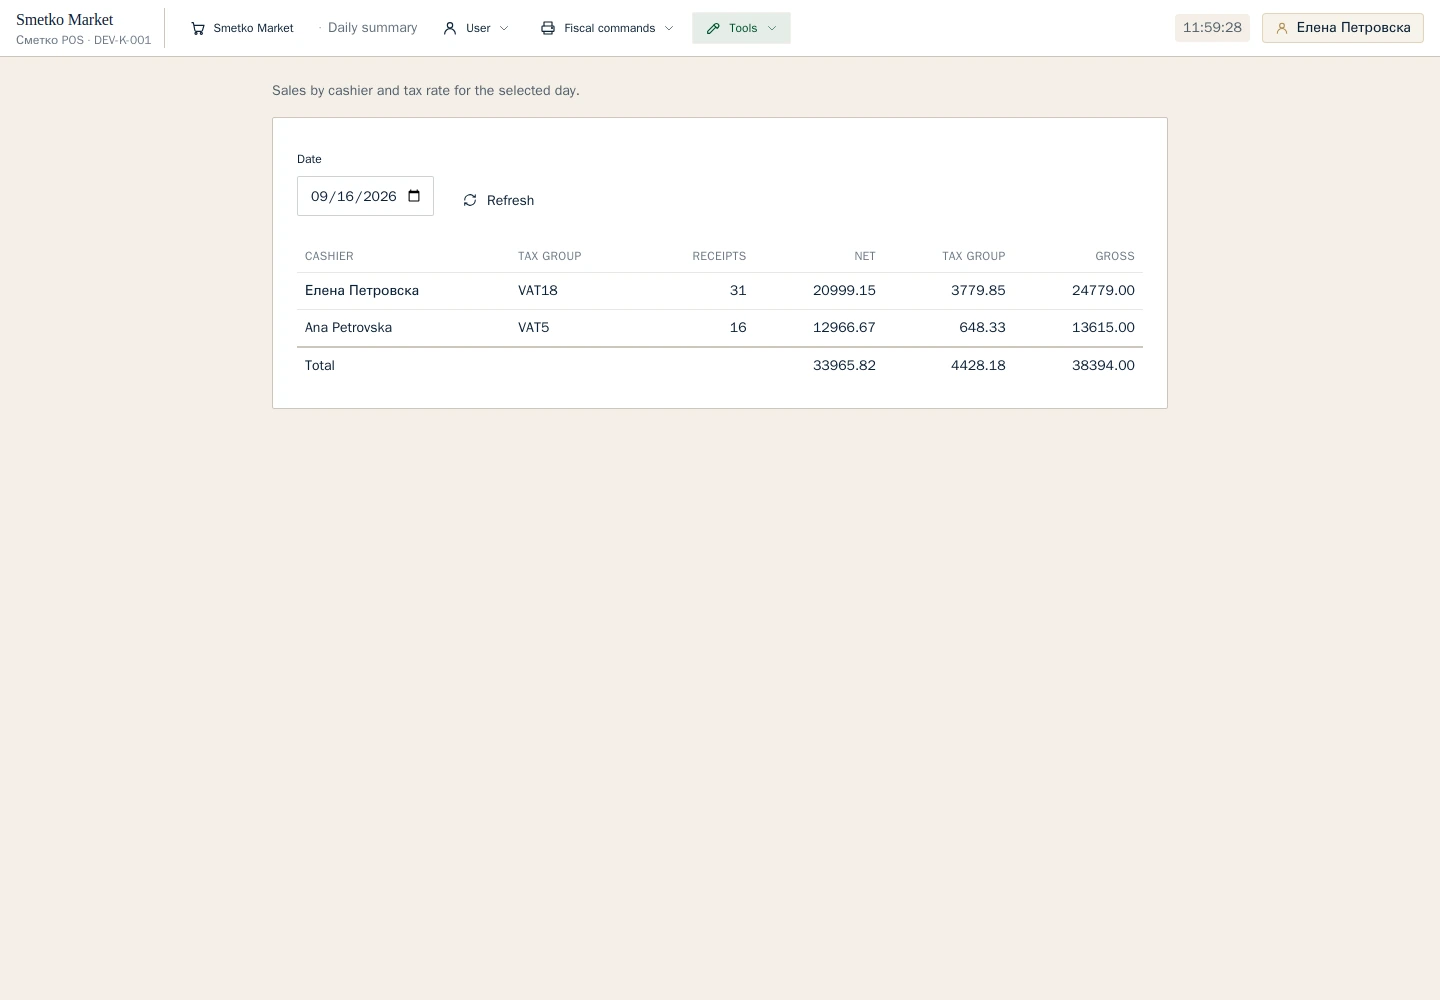Open the Tools menu

741,28
